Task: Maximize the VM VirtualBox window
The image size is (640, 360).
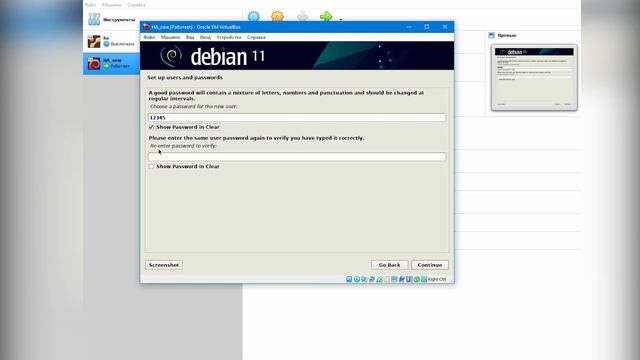Action: (x=427, y=27)
